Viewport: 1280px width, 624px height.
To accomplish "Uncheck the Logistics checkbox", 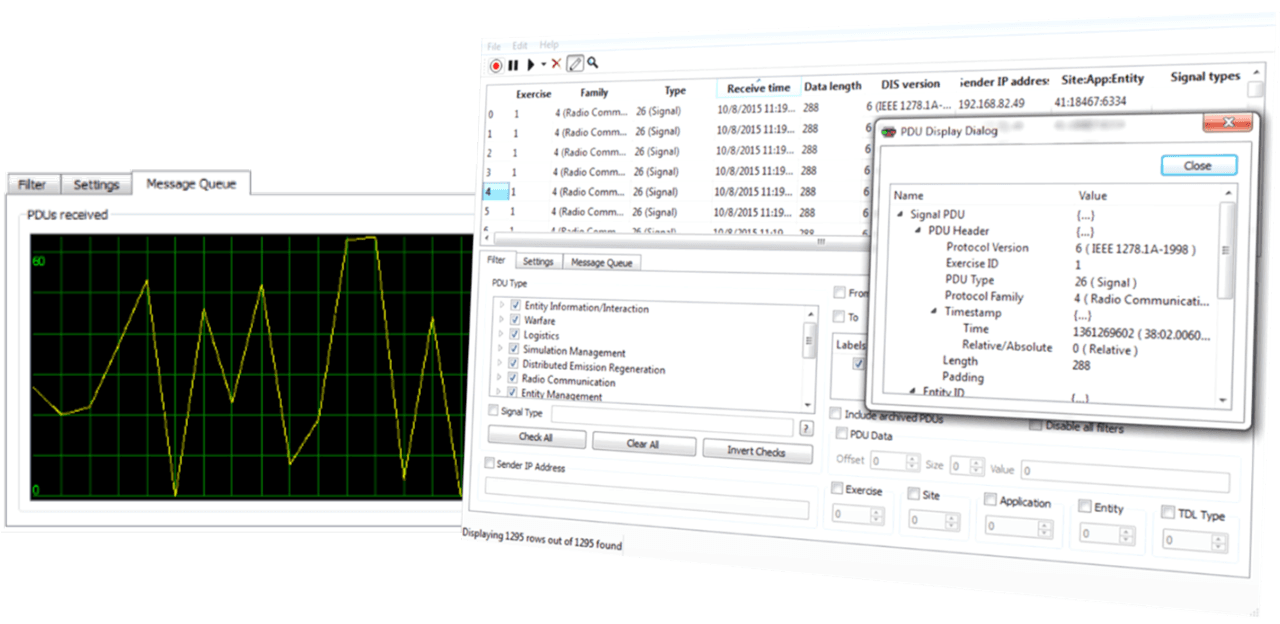I will (516, 335).
